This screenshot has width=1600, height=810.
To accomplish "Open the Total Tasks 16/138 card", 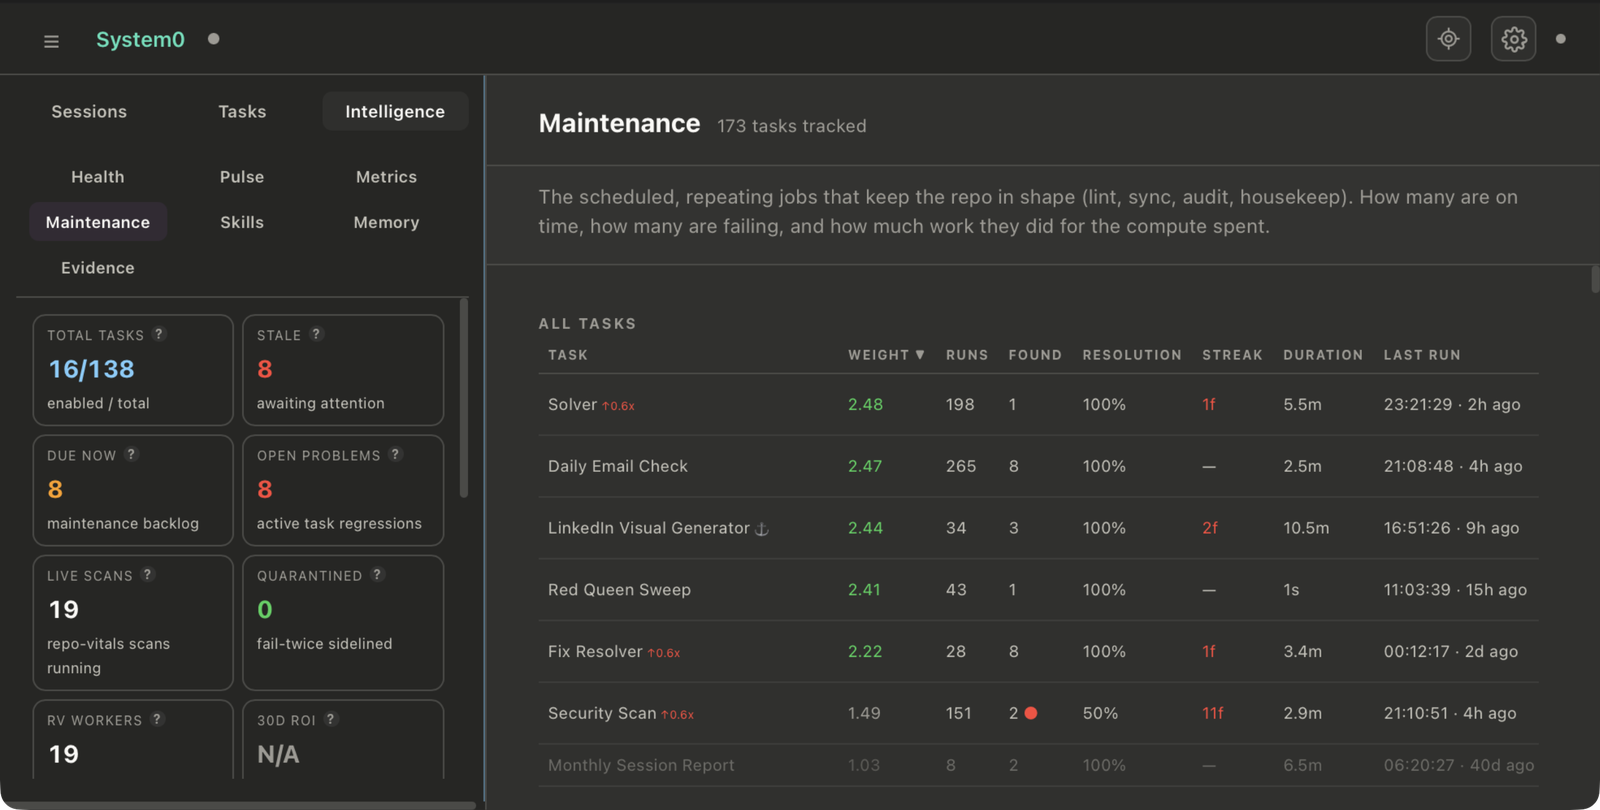I will click(x=133, y=370).
